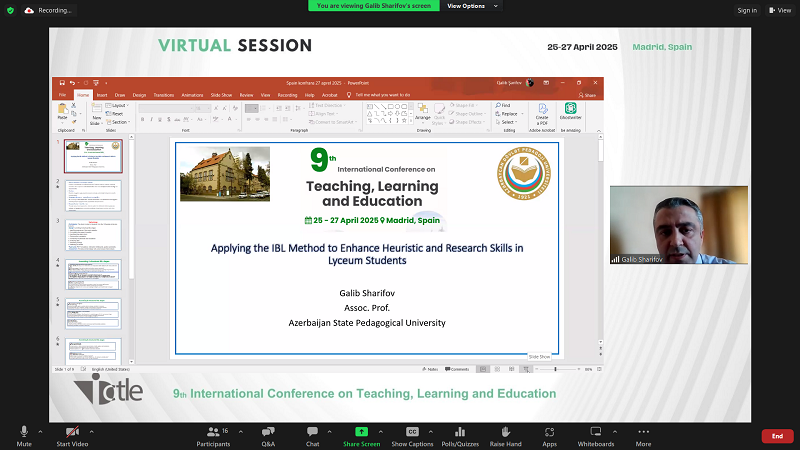Click the Polls/Quizzes icon
Screen dimensions: 800x450
(x=460, y=434)
